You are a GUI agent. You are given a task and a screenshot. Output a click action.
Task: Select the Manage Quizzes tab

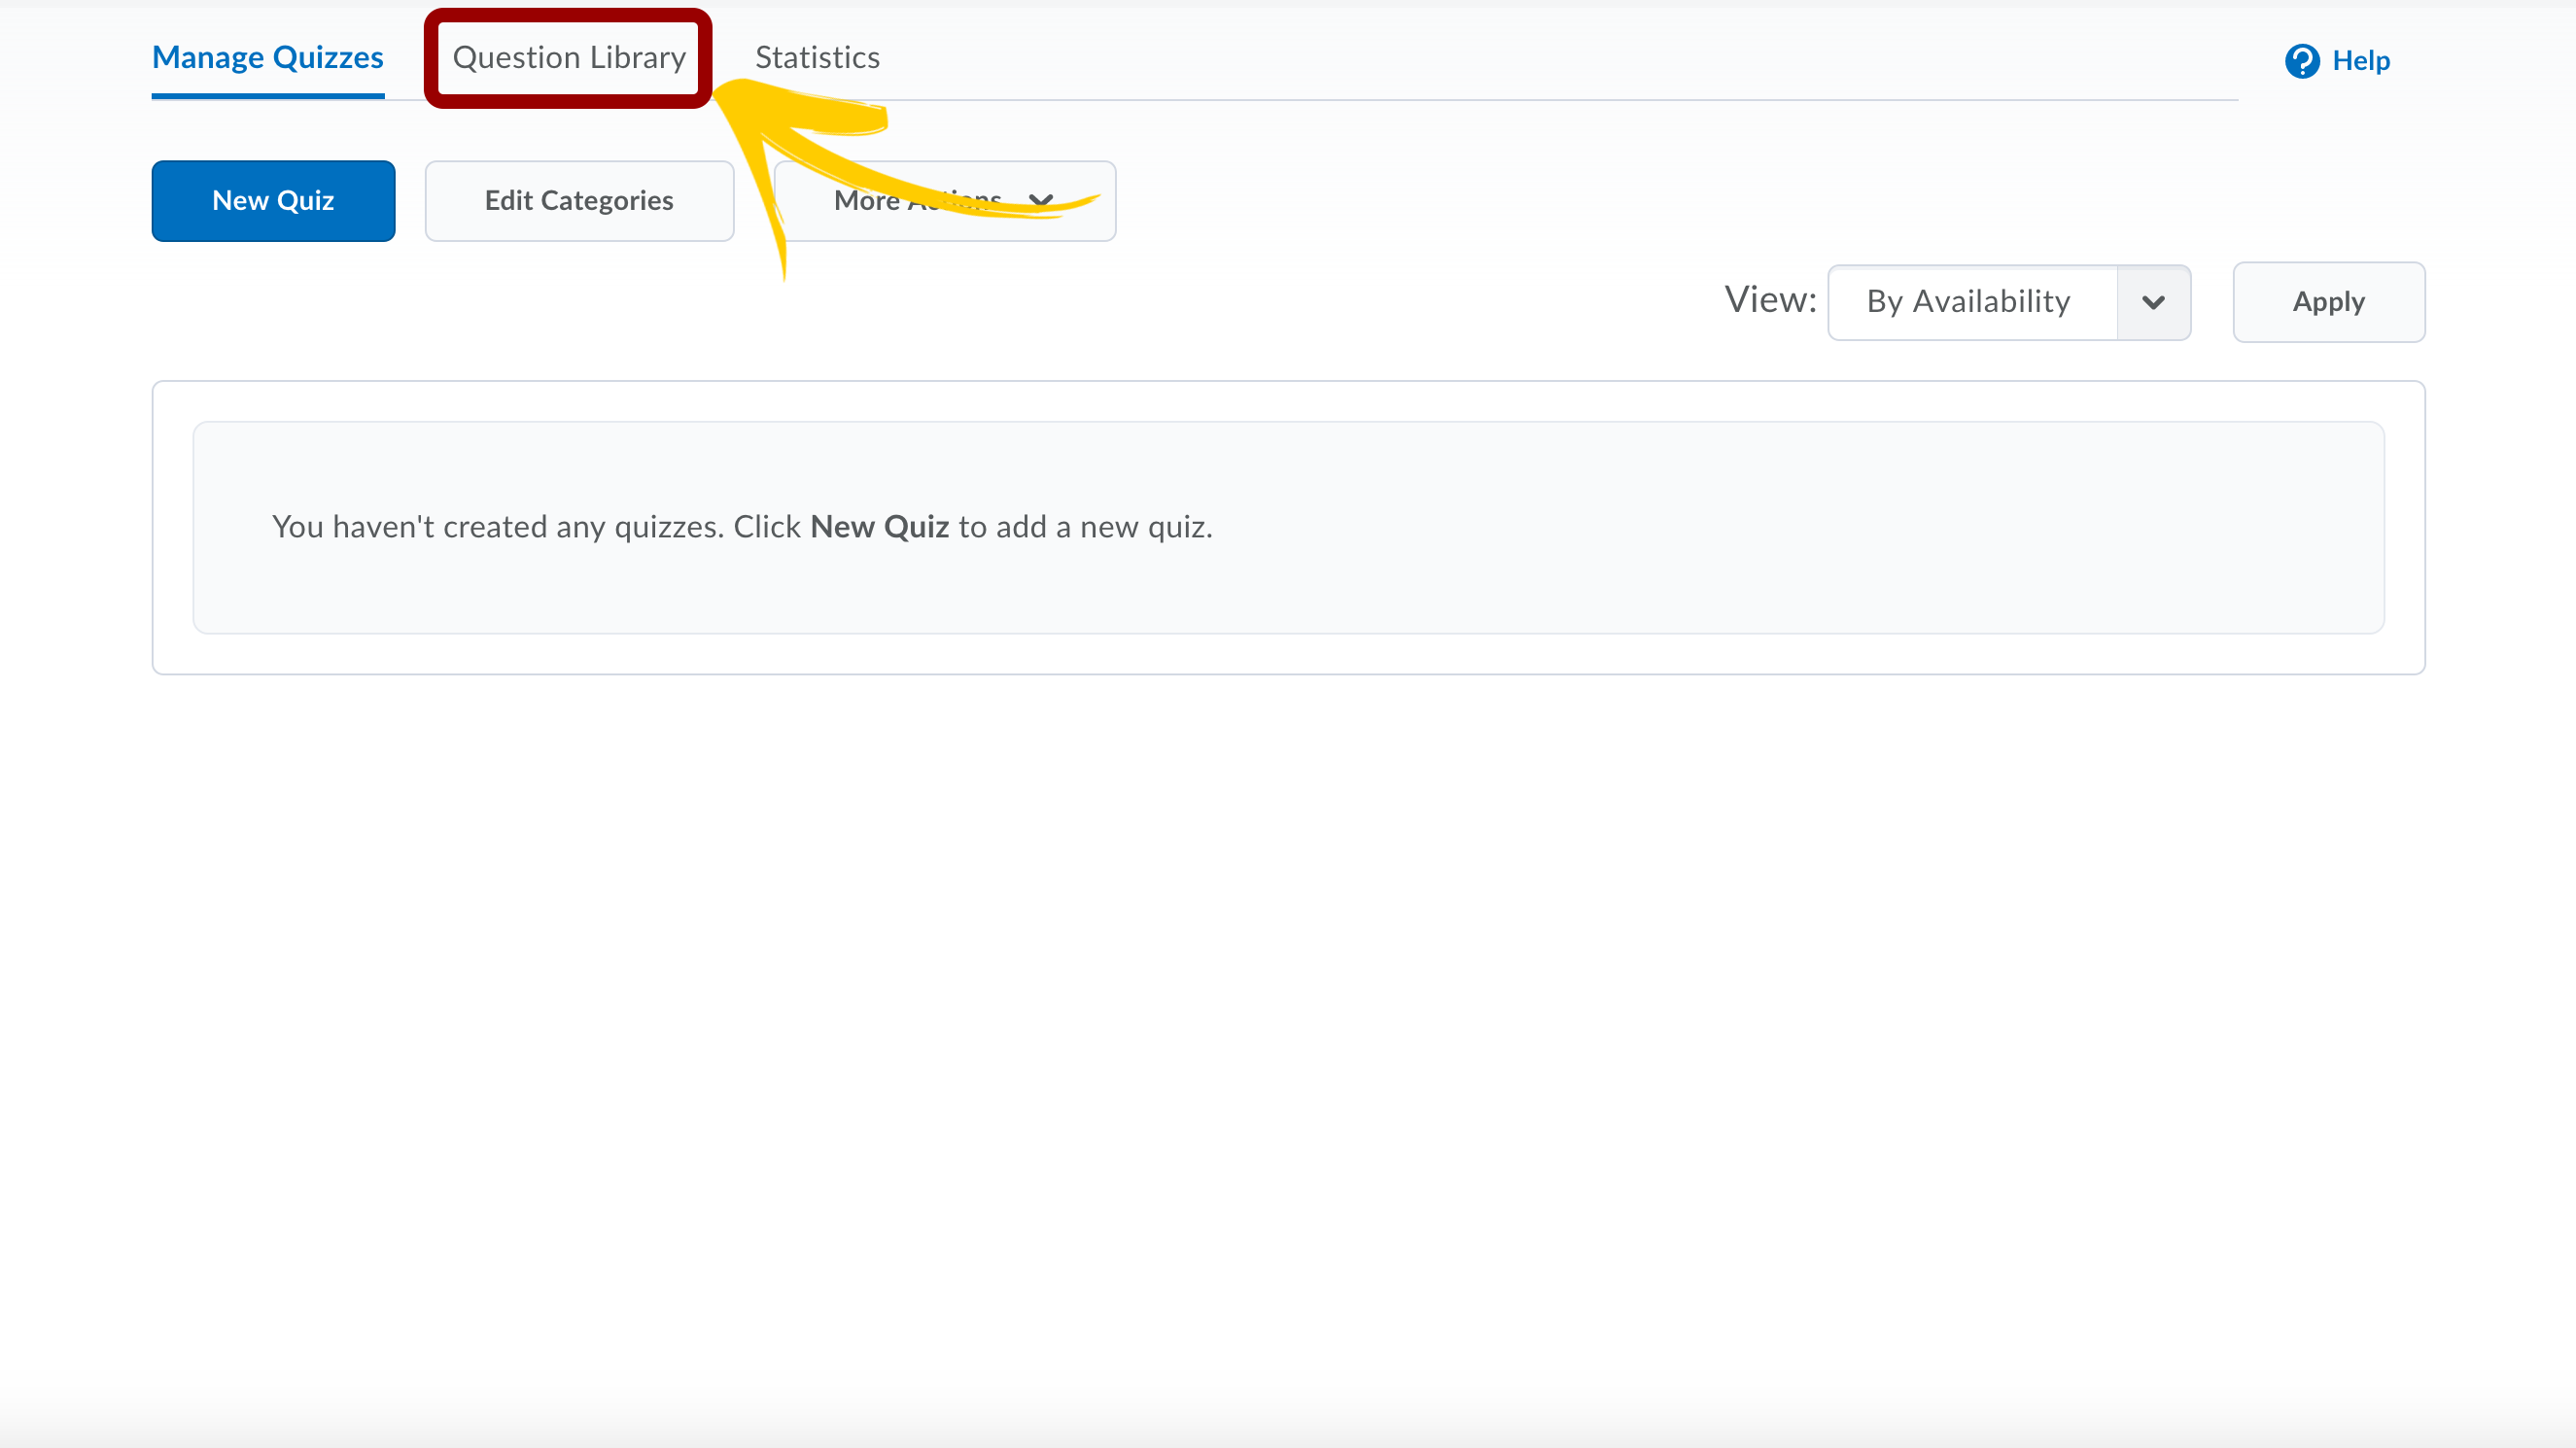point(267,58)
